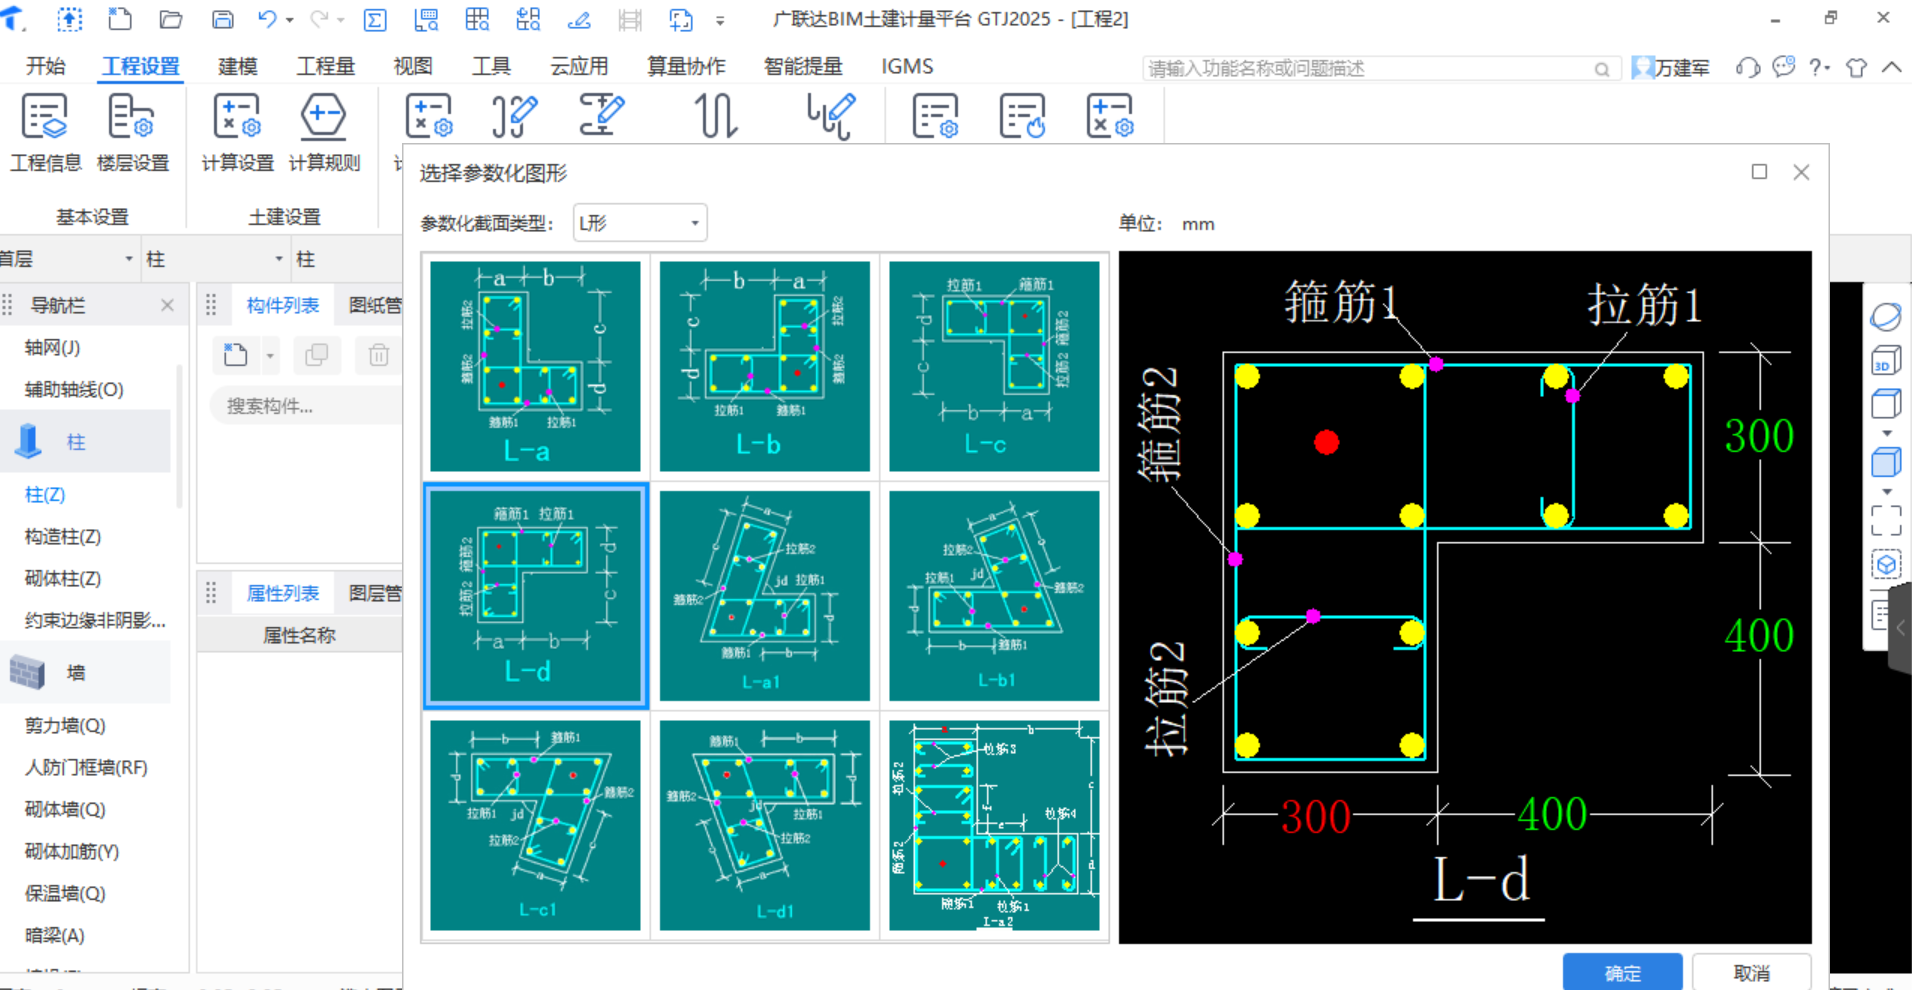Create a new file from quick toolbar
The image size is (1912, 990).
click(119, 18)
